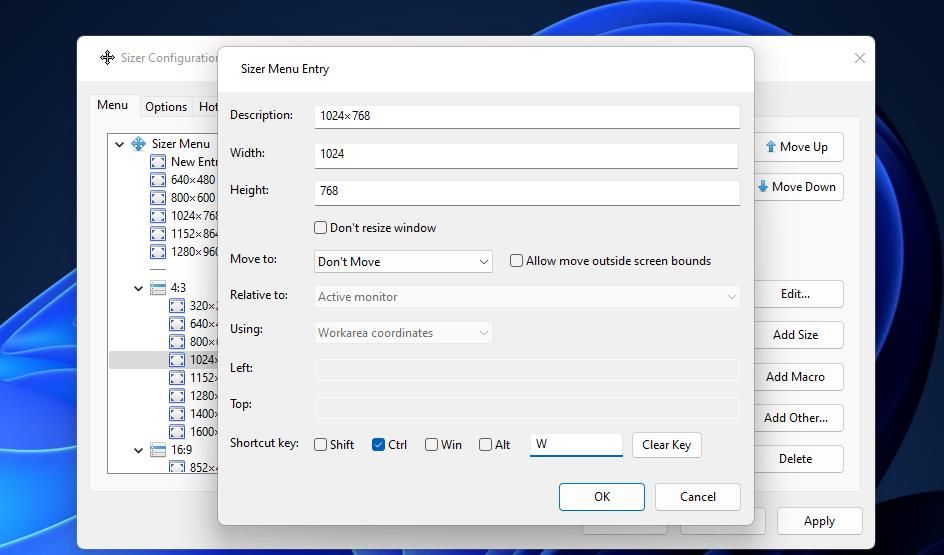Confirm the entry with OK
Screen dimensions: 944x555
[601, 497]
